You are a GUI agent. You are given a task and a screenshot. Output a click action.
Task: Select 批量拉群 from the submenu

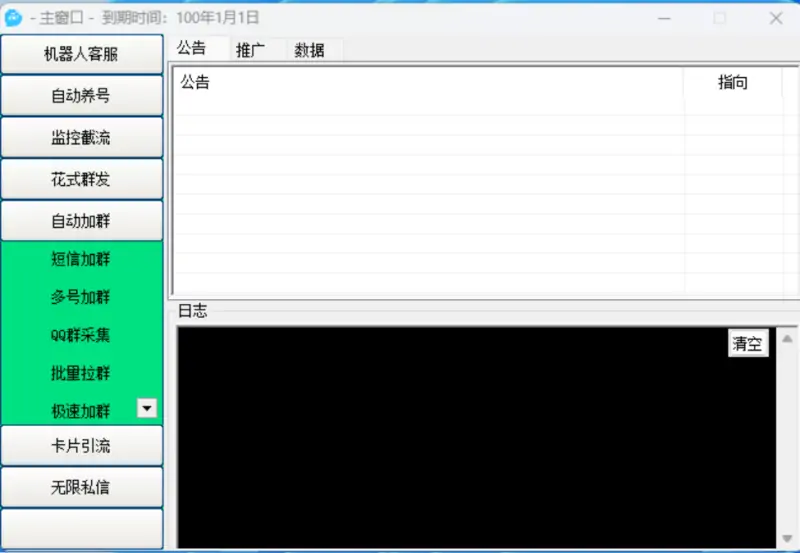pyautogui.click(x=81, y=374)
